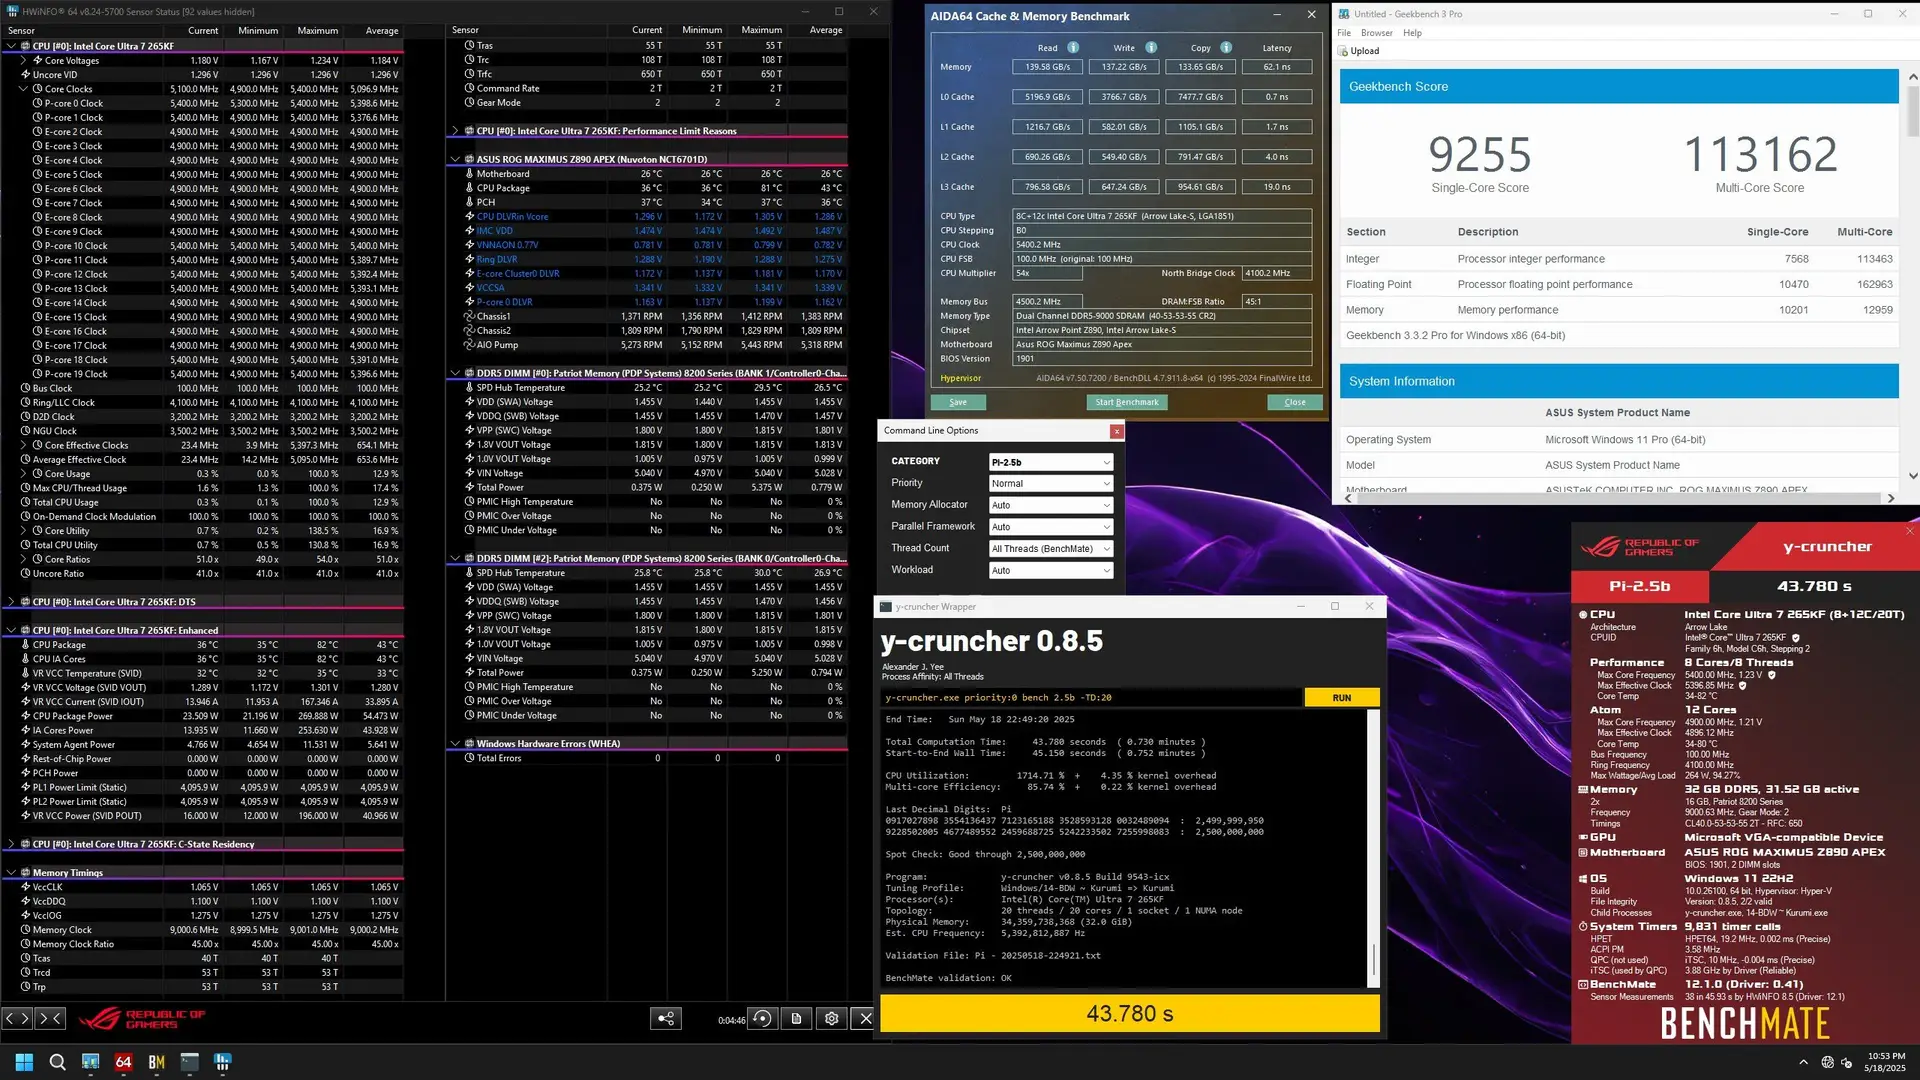The height and width of the screenshot is (1080, 1920).
Task: Click the y-cruncher output scrollbar thumb
Action: (1374, 960)
